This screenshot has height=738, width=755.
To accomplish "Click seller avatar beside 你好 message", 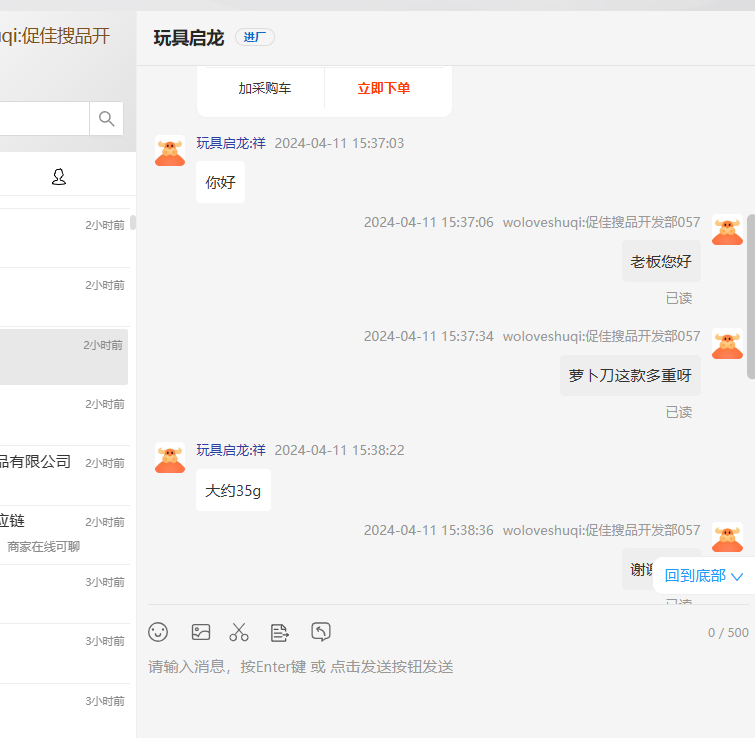I will tap(170, 151).
